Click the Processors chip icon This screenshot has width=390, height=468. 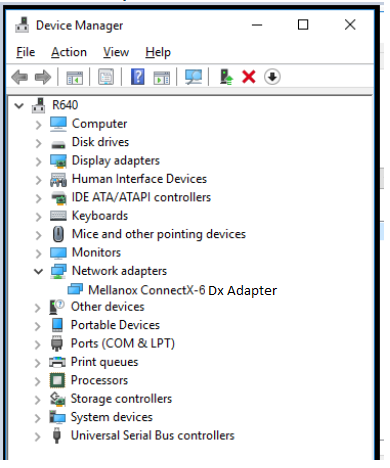pyautogui.click(x=57, y=380)
